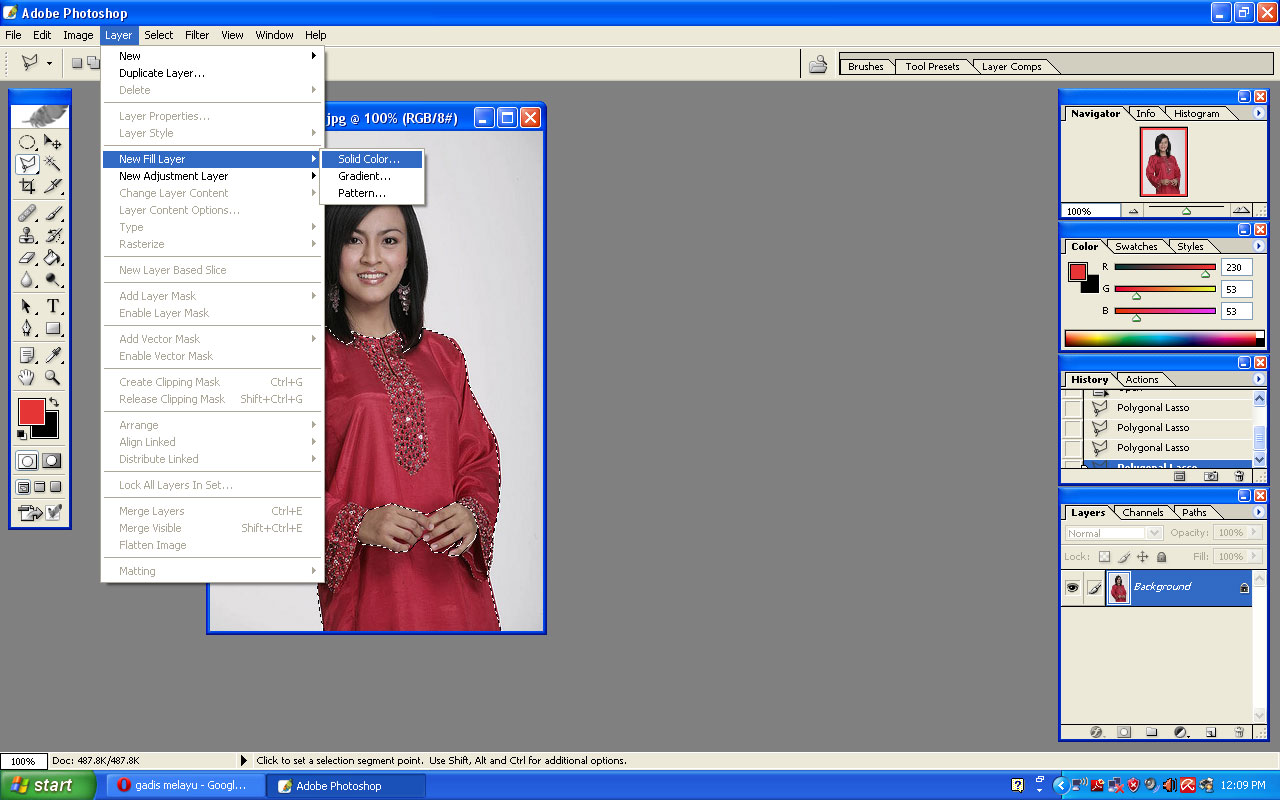Select the Elliptical Marquee tool
This screenshot has width=1280, height=800.
point(27,143)
